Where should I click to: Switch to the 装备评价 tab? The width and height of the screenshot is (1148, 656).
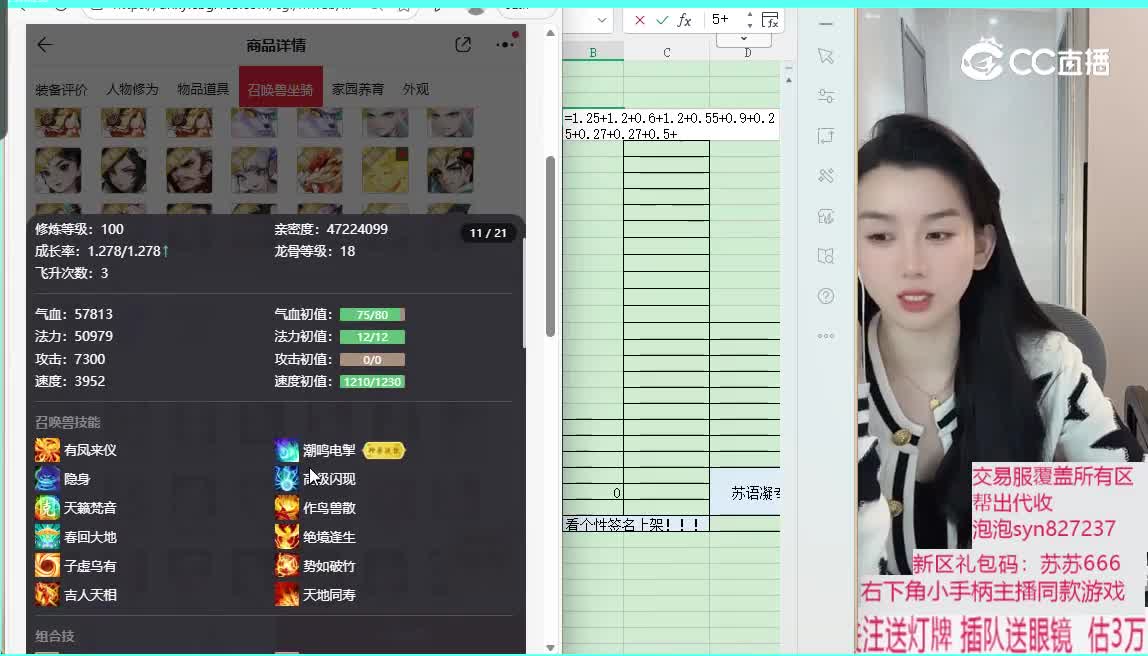[61, 89]
